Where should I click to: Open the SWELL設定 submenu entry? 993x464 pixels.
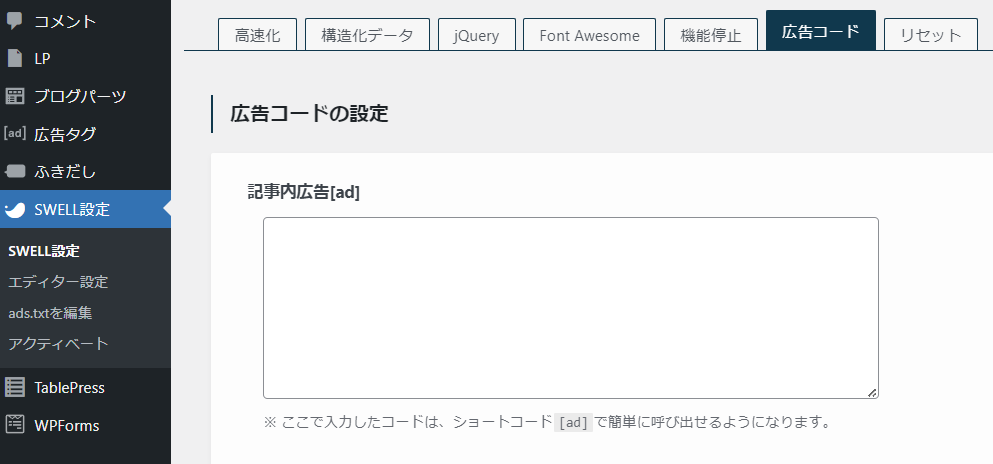44,251
